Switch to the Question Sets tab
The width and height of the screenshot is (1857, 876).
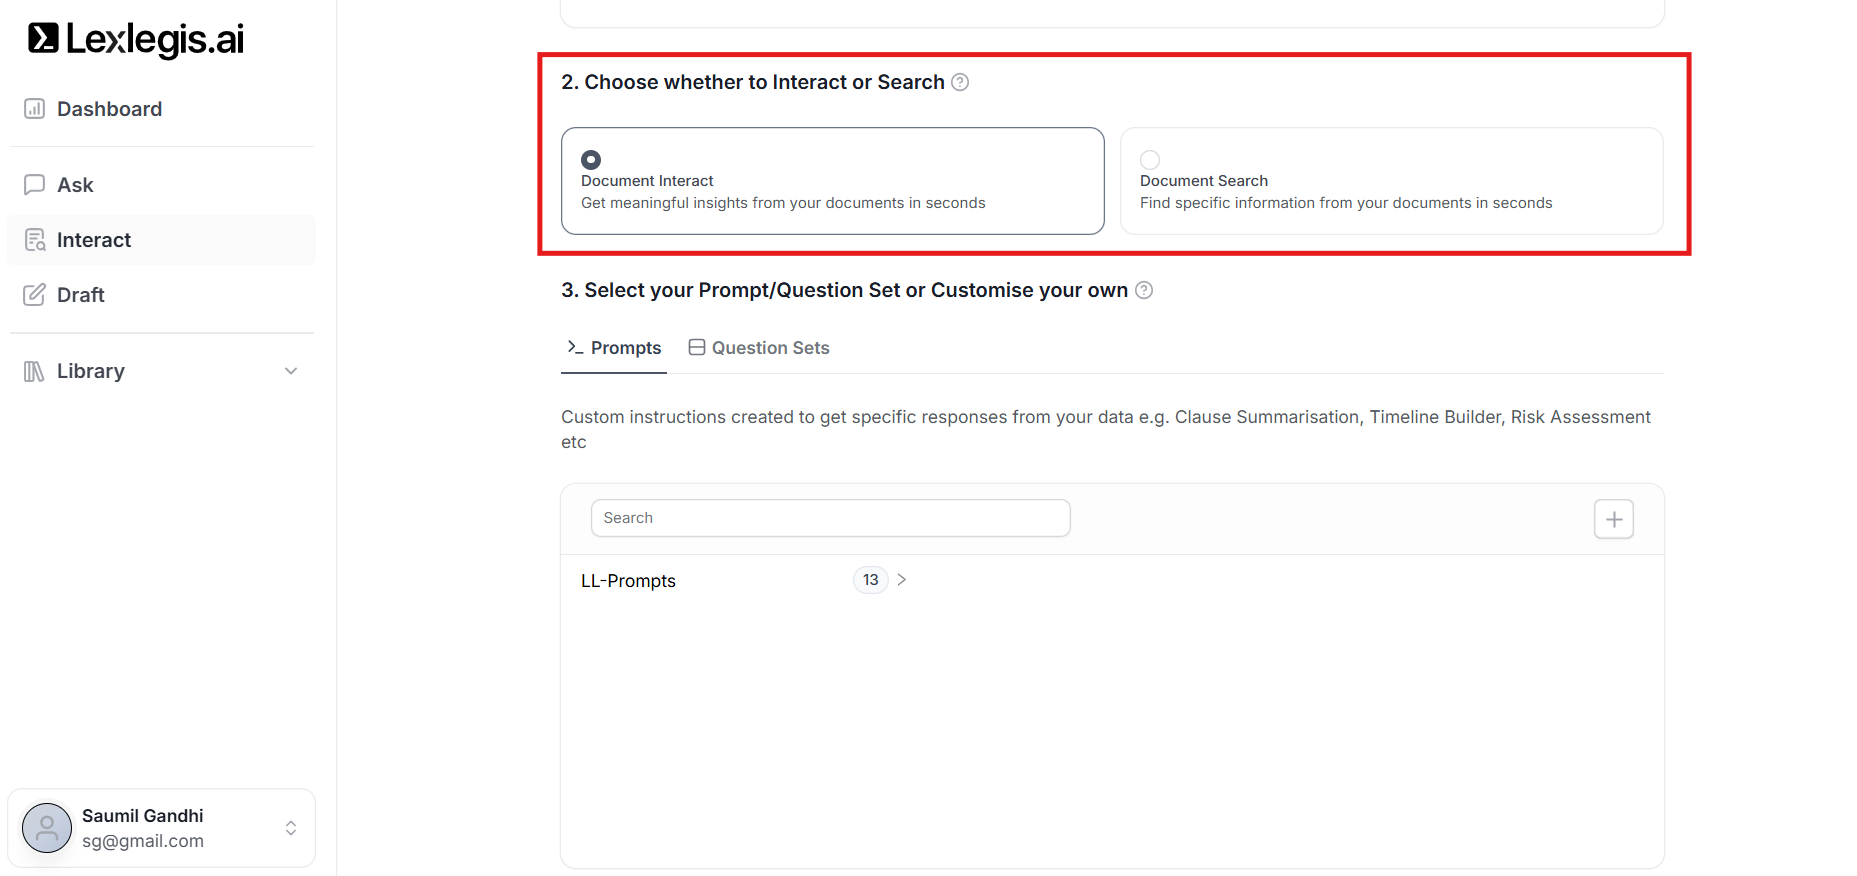[x=759, y=348]
